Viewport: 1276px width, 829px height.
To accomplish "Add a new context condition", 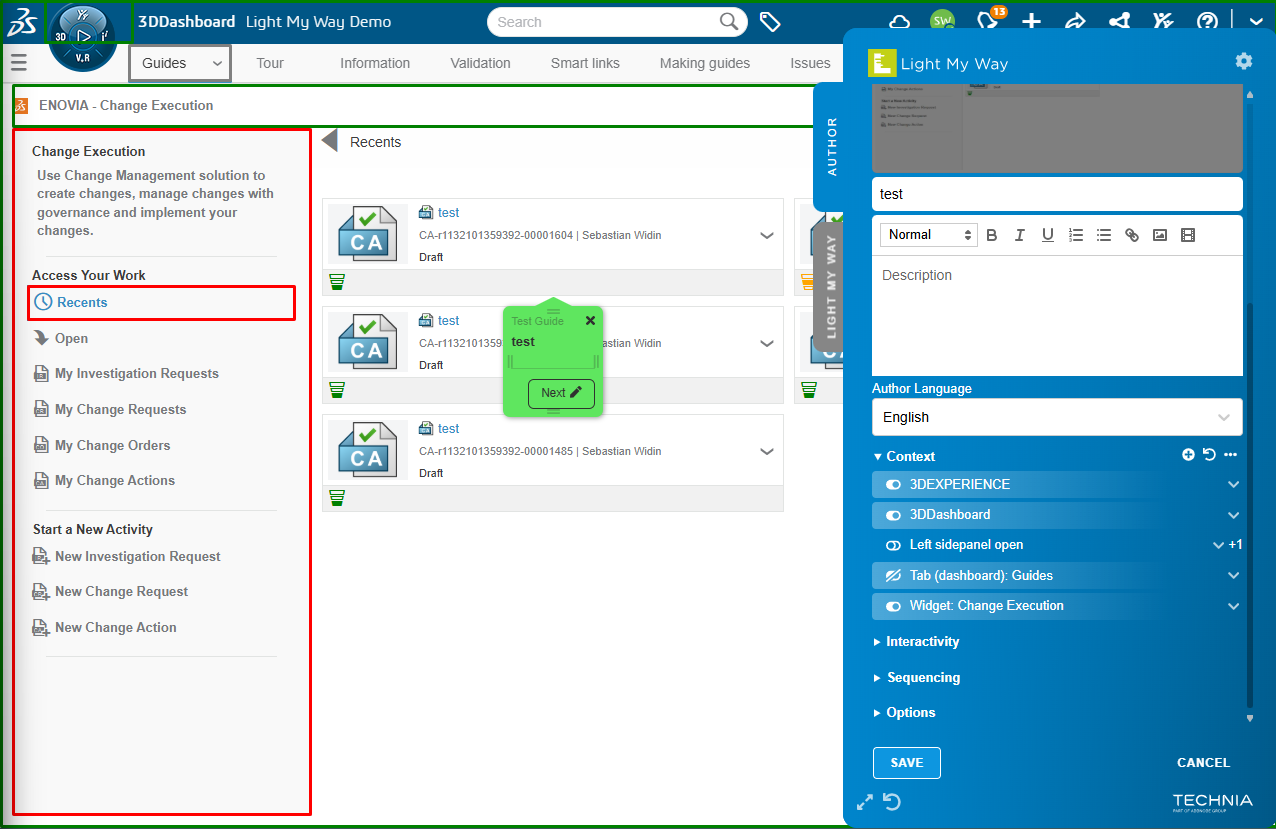I will [x=1188, y=455].
